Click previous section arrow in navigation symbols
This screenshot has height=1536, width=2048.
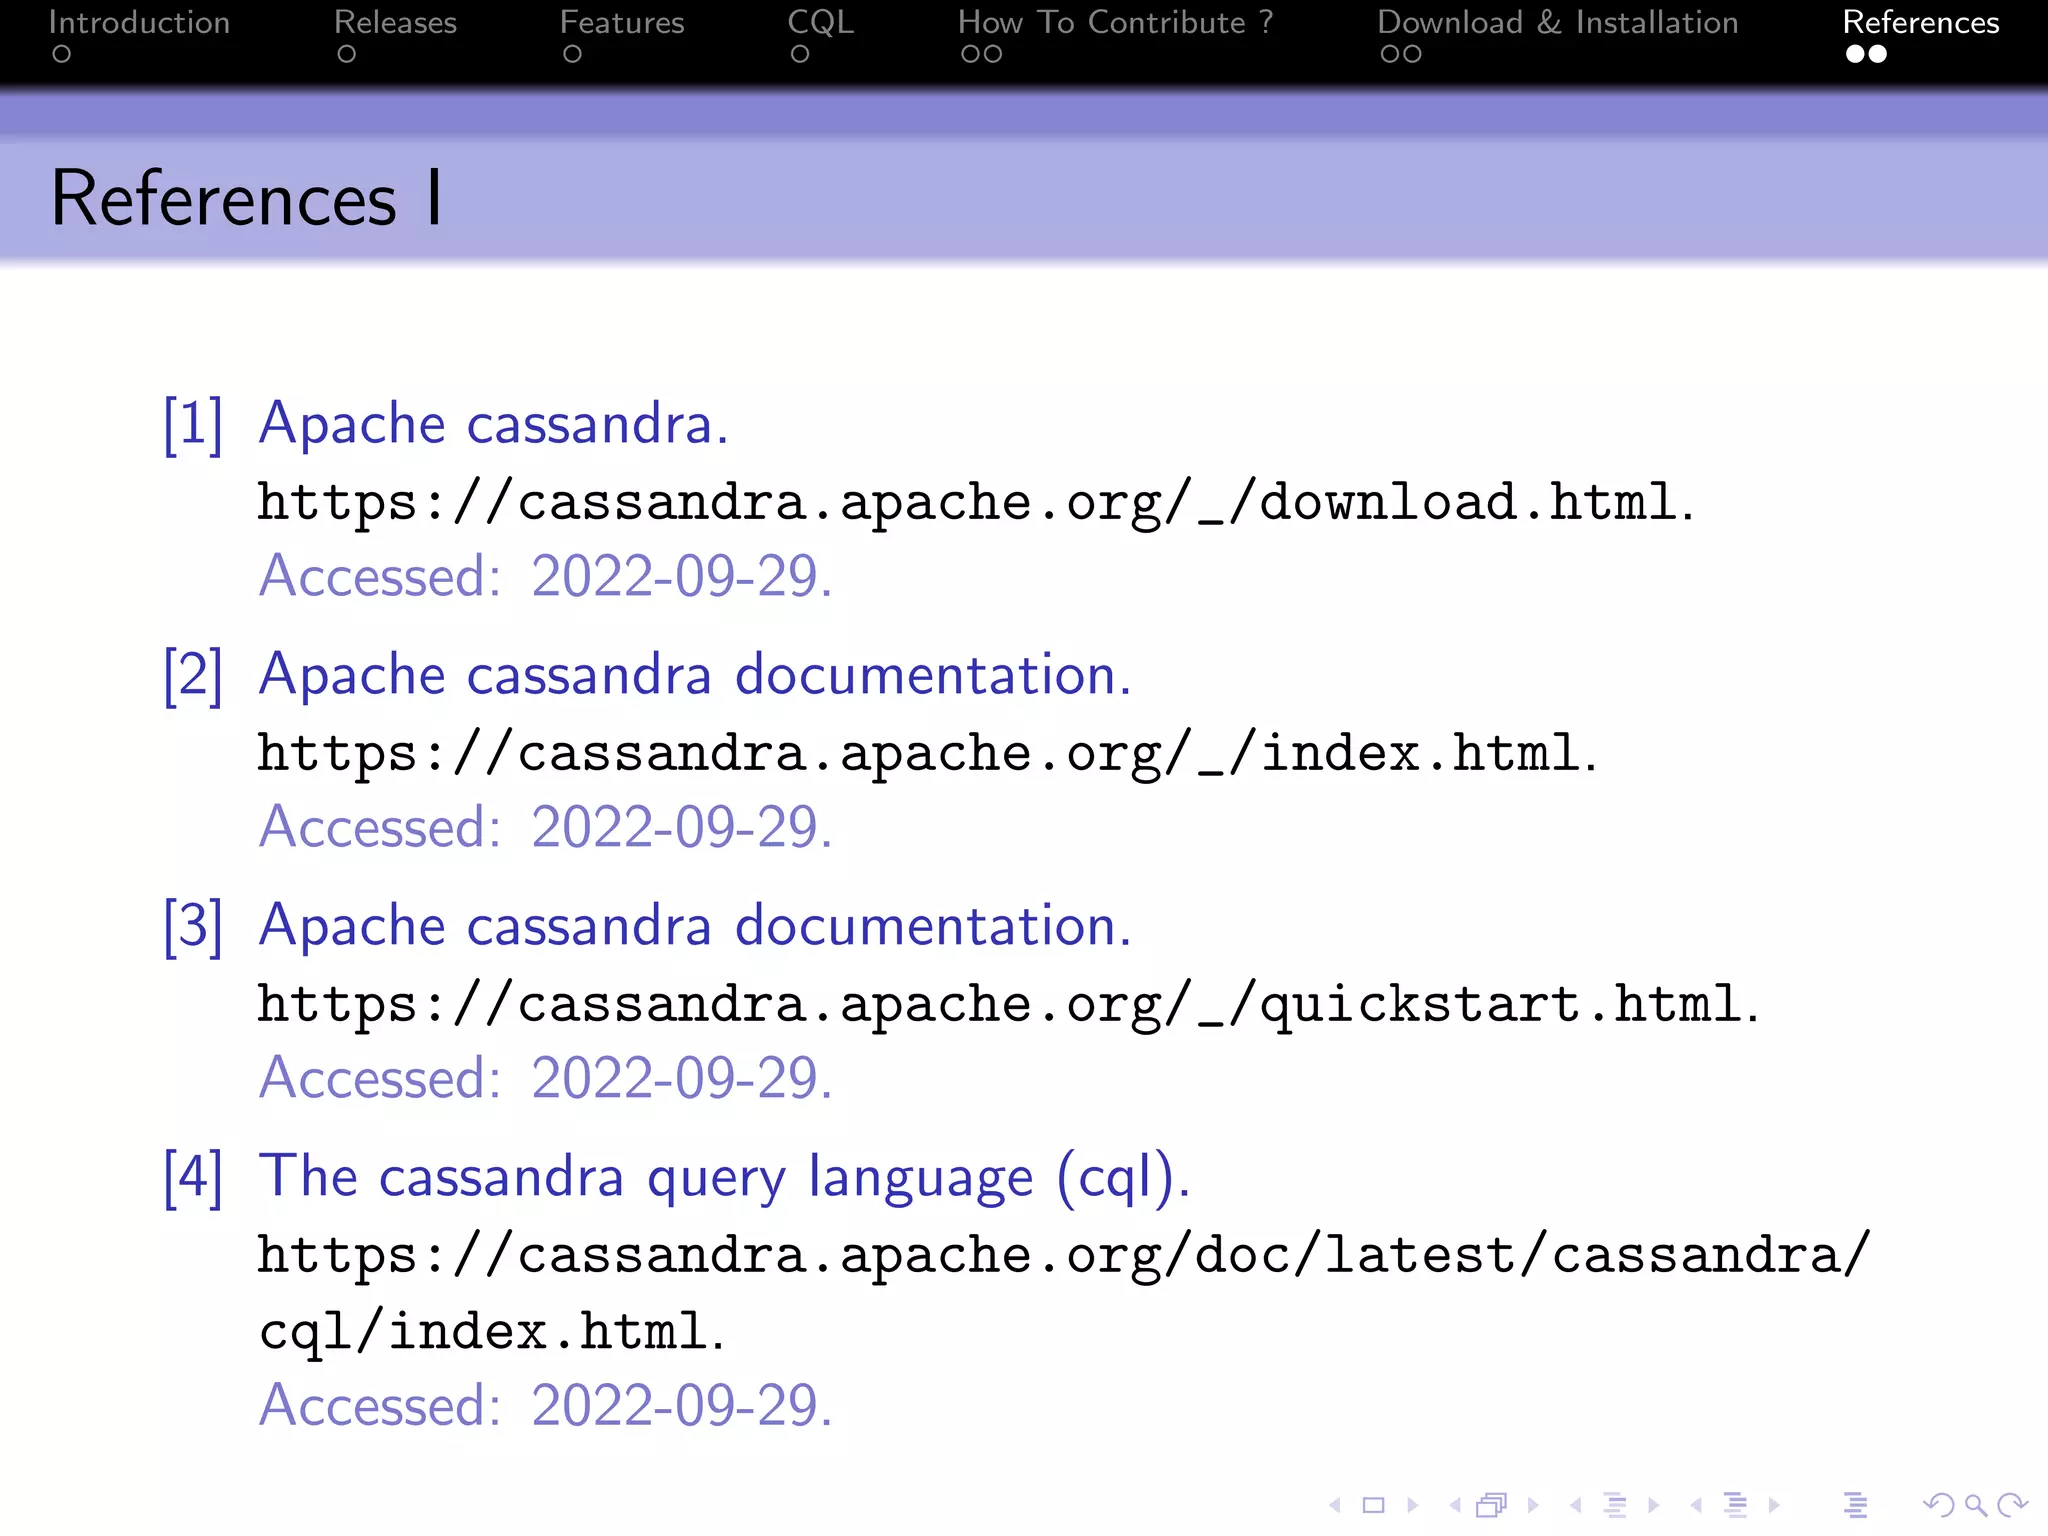(x=1696, y=1505)
